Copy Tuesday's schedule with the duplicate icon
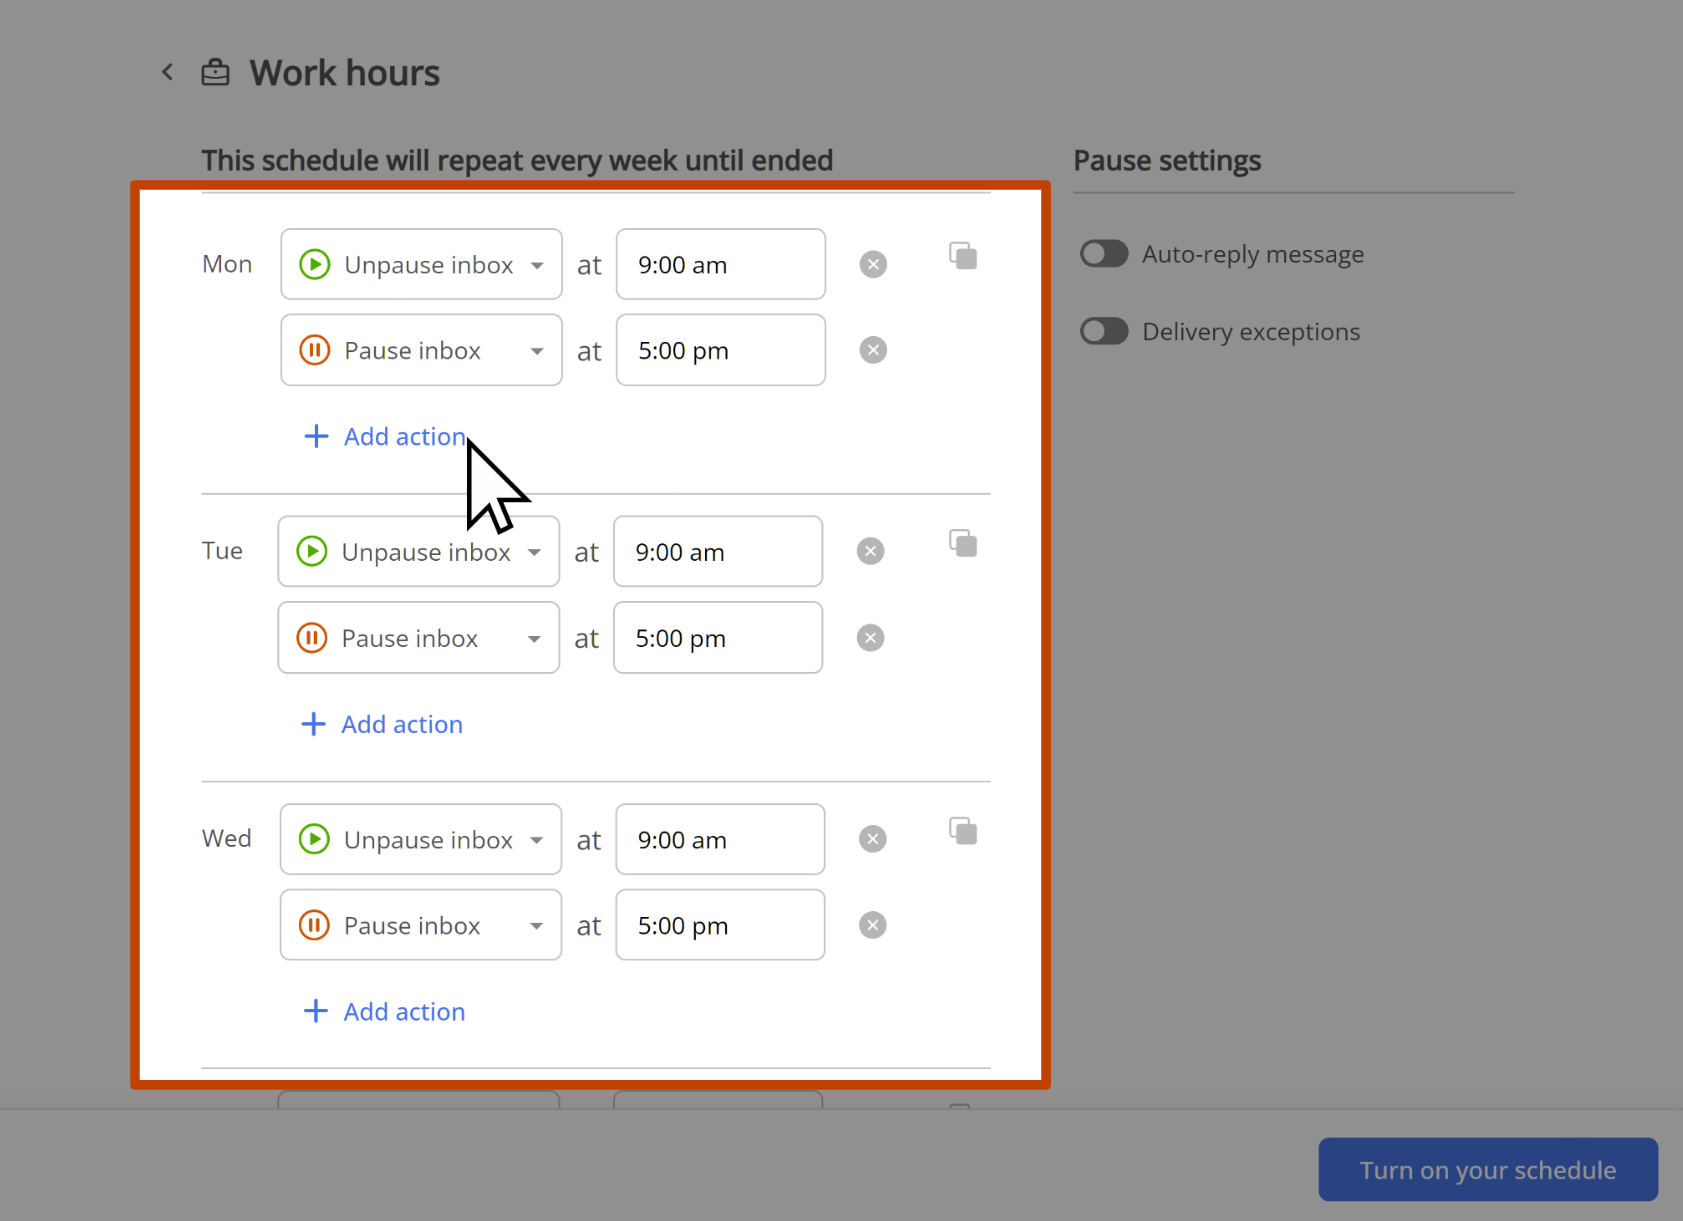The image size is (1683, 1221). click(963, 544)
